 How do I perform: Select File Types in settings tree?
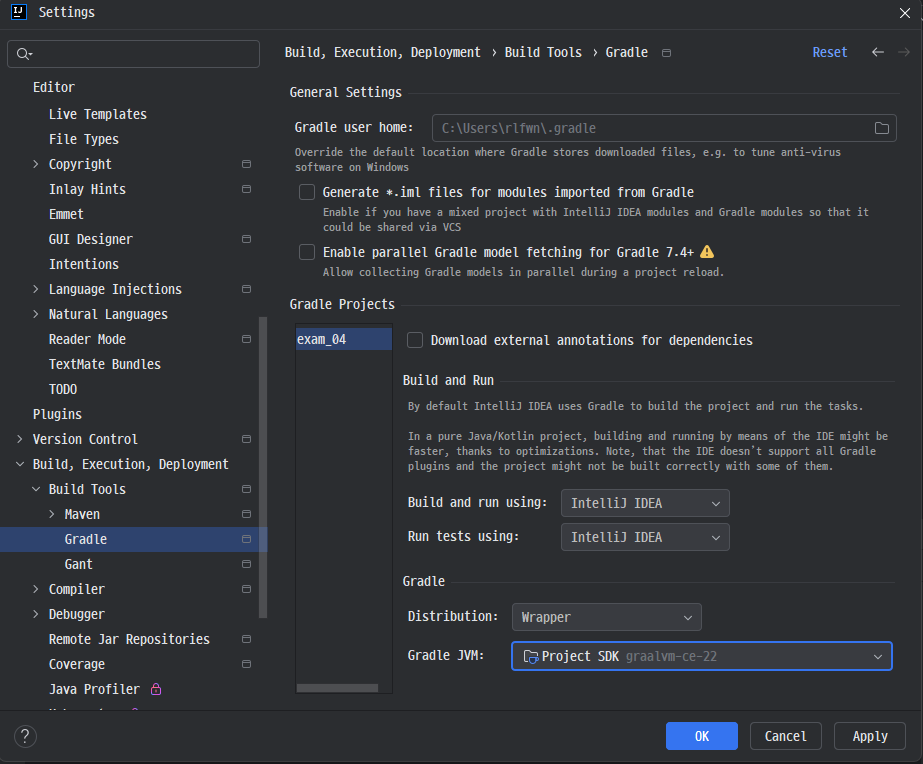[84, 139]
